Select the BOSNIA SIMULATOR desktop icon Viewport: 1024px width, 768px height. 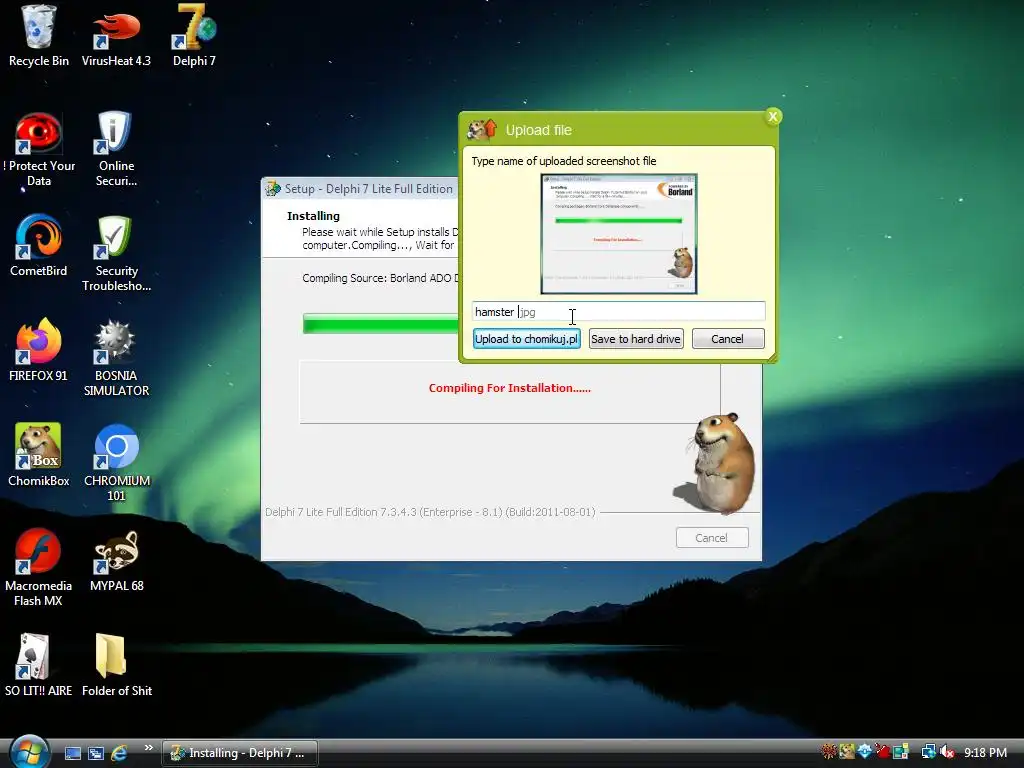(116, 359)
